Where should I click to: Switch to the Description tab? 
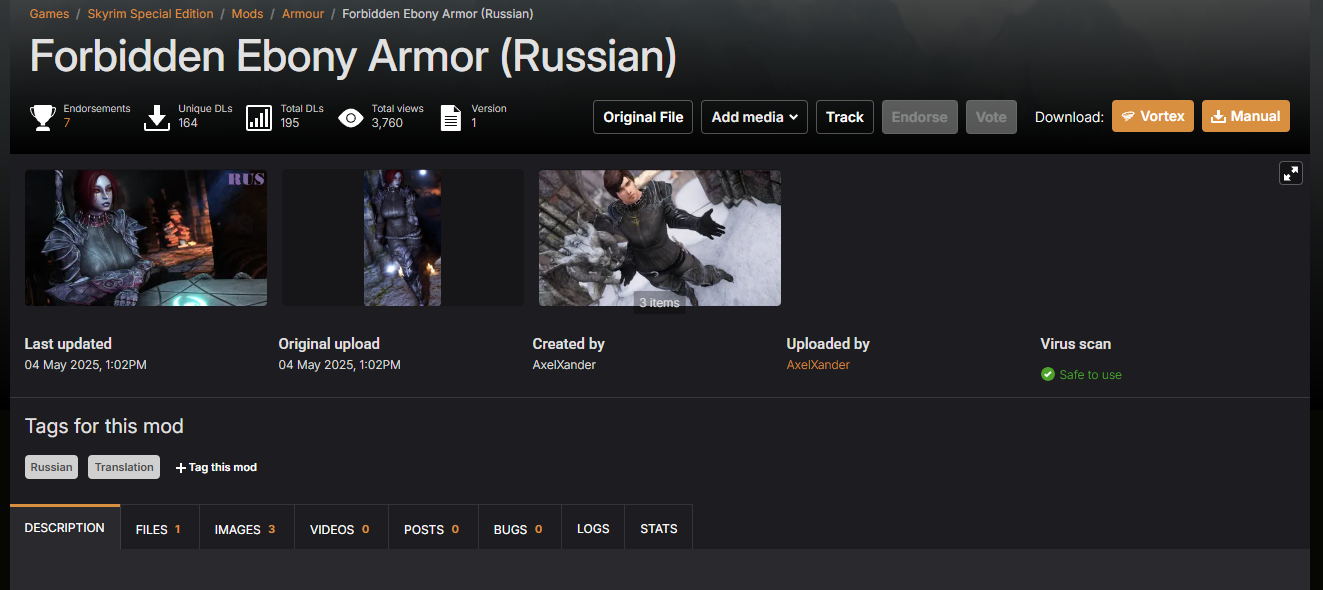(65, 528)
